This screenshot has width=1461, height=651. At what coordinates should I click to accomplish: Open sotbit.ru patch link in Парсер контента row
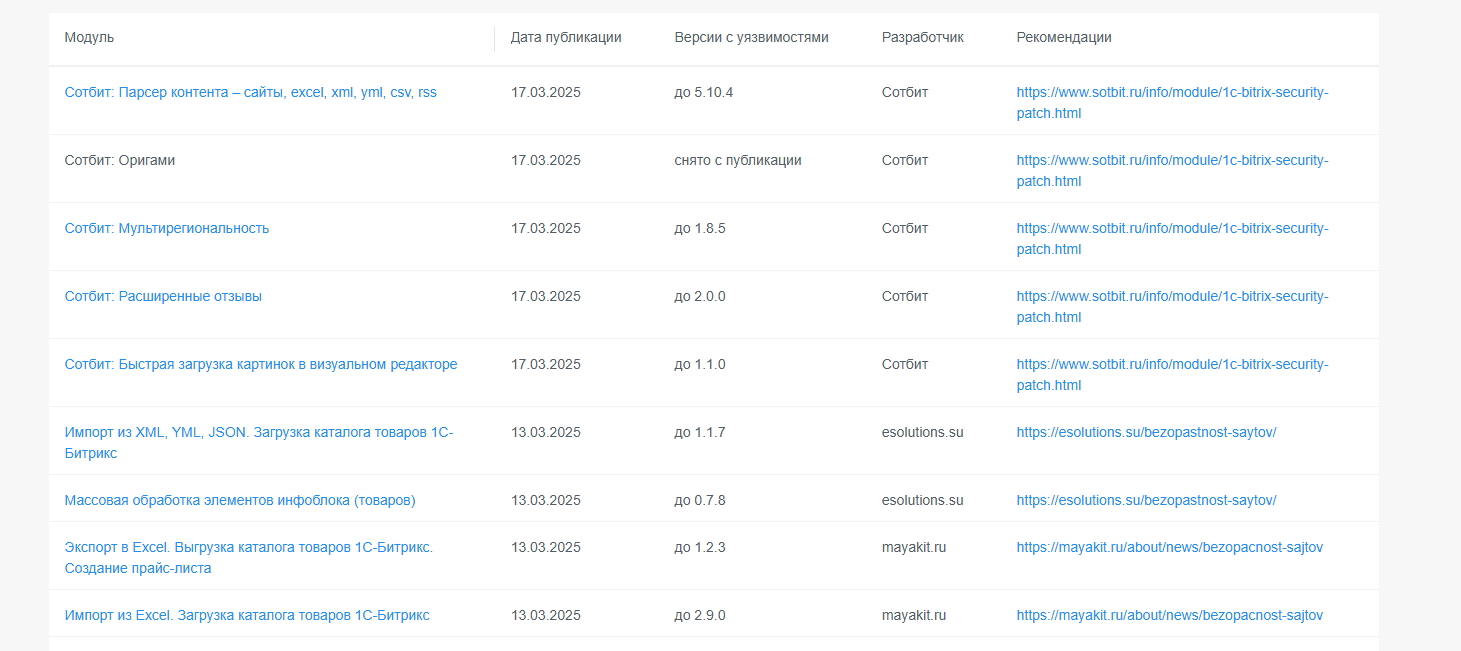click(1173, 102)
